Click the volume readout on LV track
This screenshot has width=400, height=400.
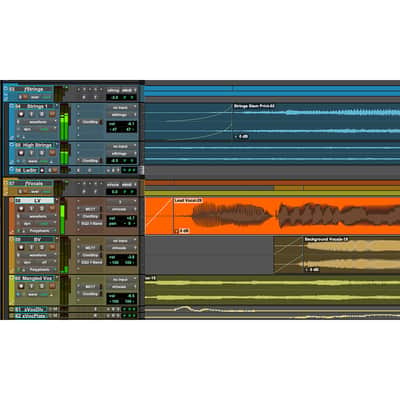[x=122, y=218]
